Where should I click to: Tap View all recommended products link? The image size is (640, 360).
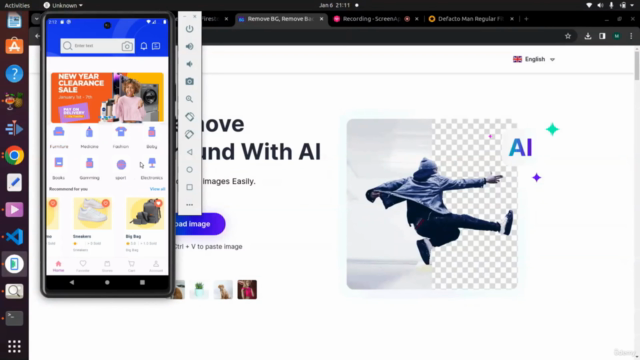pyautogui.click(x=157, y=189)
